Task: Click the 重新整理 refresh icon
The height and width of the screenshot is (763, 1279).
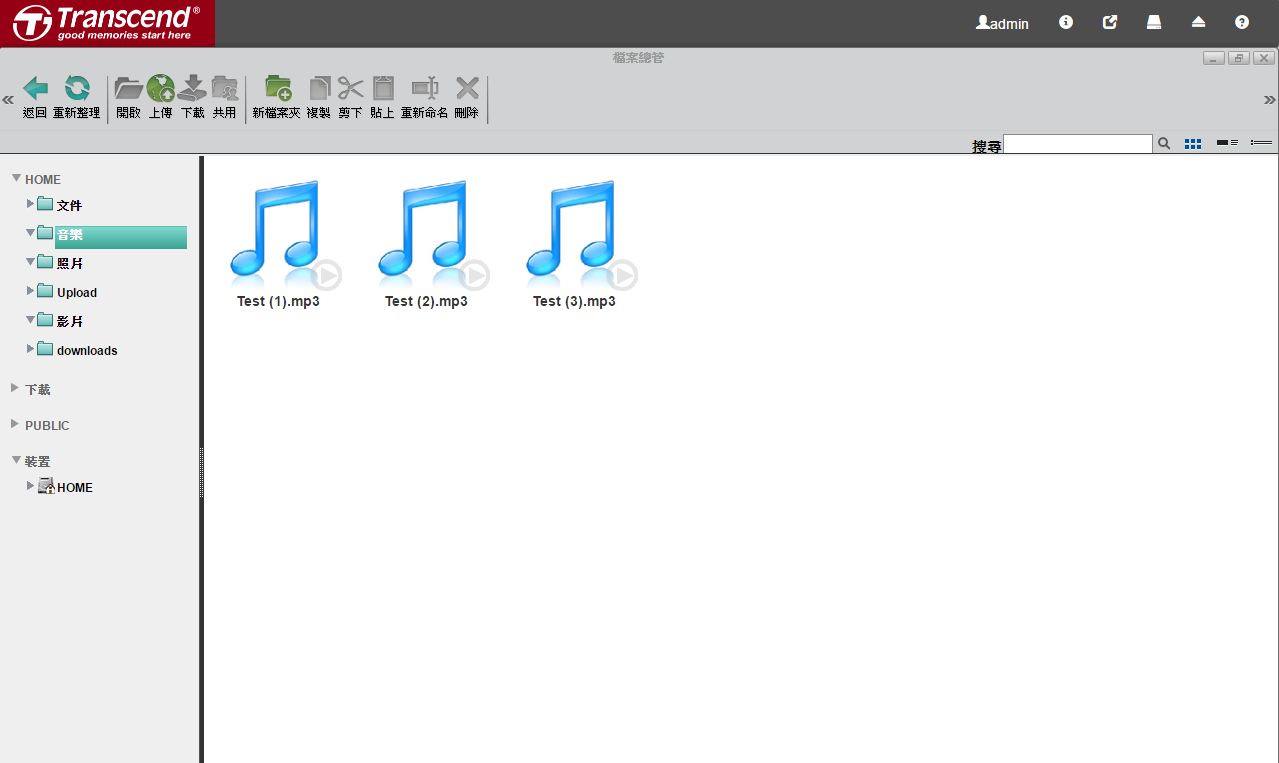Action: pyautogui.click(x=77, y=88)
